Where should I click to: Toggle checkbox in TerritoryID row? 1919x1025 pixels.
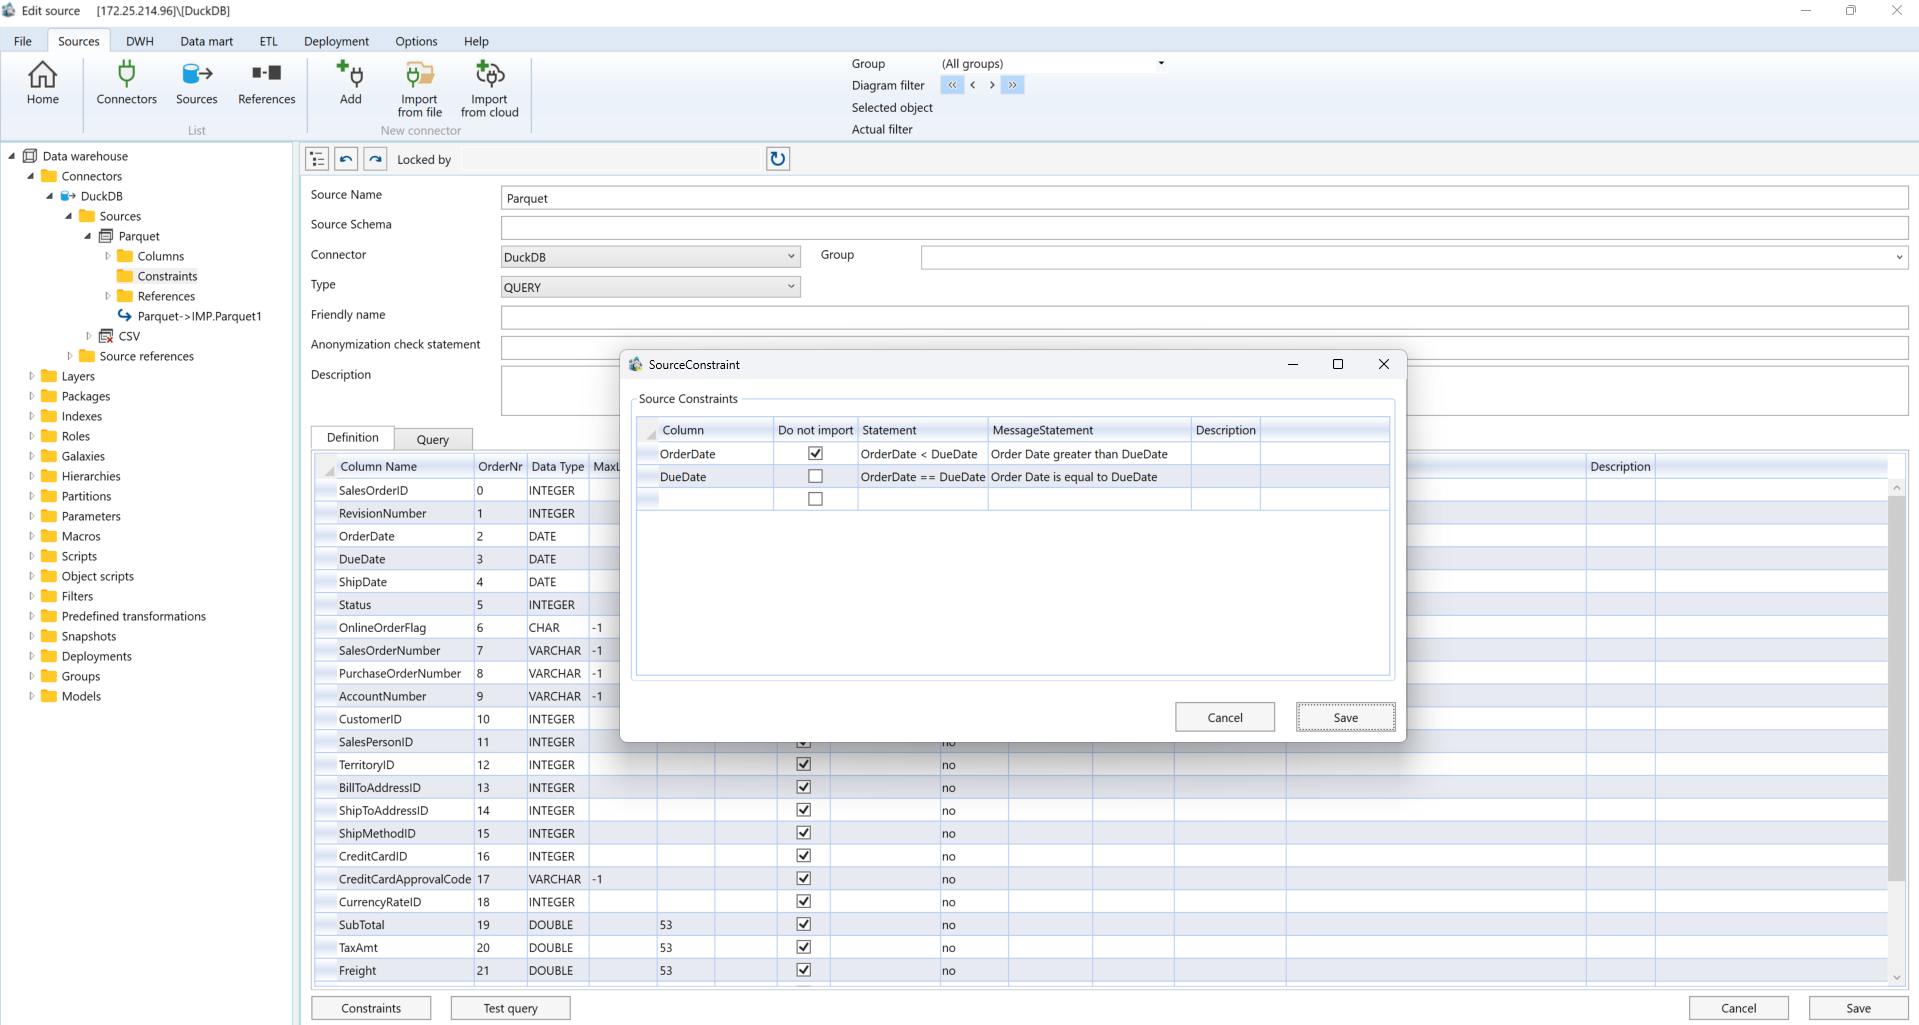(803, 765)
